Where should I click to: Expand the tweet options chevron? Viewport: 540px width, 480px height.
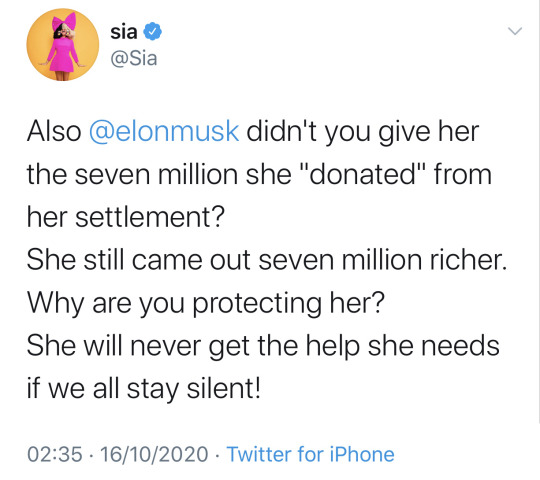point(515,31)
